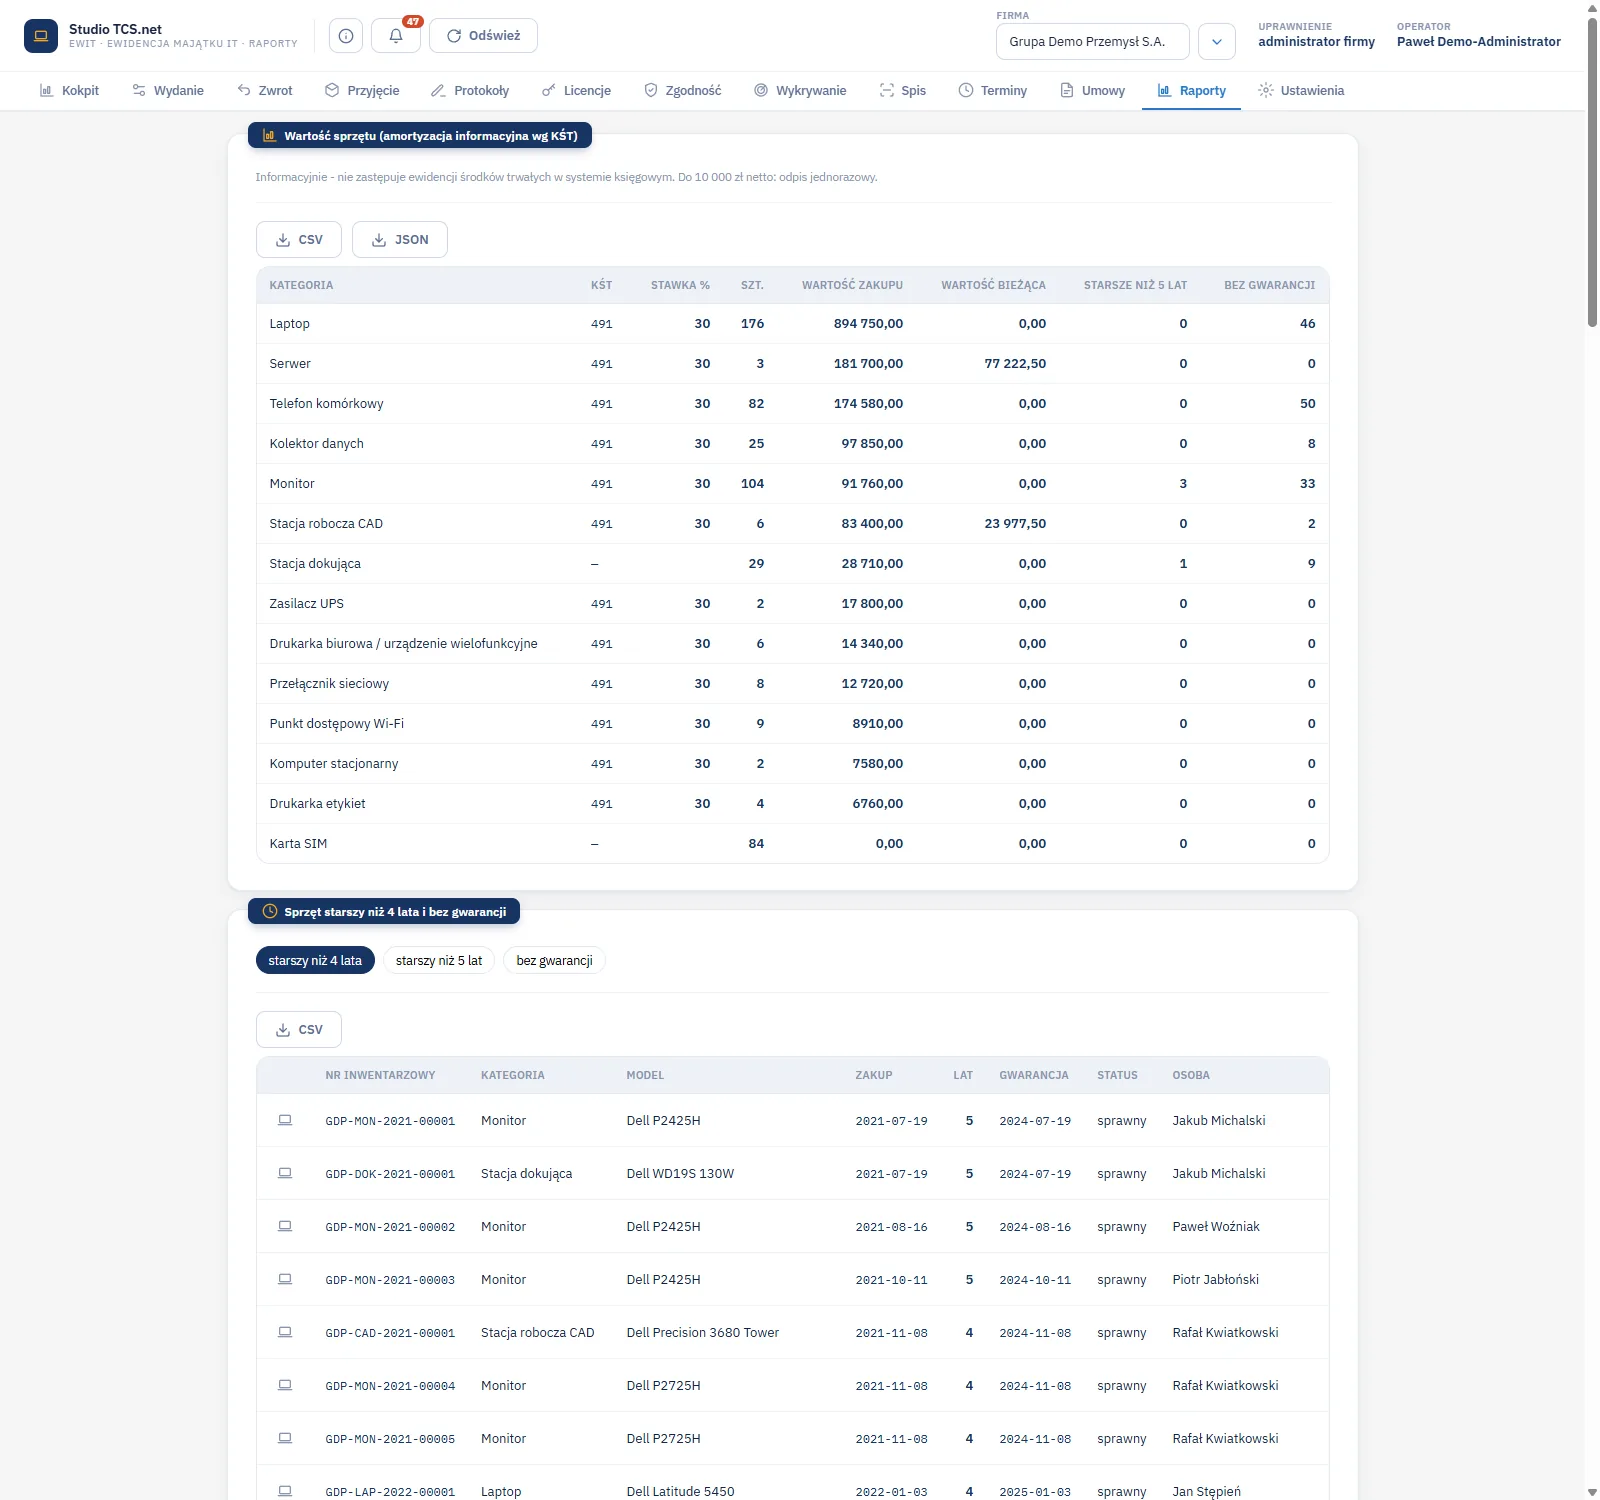This screenshot has height=1500, width=1600.
Task: Click inventory number GDP-LAP-2022-00001
Action: click(x=390, y=1492)
